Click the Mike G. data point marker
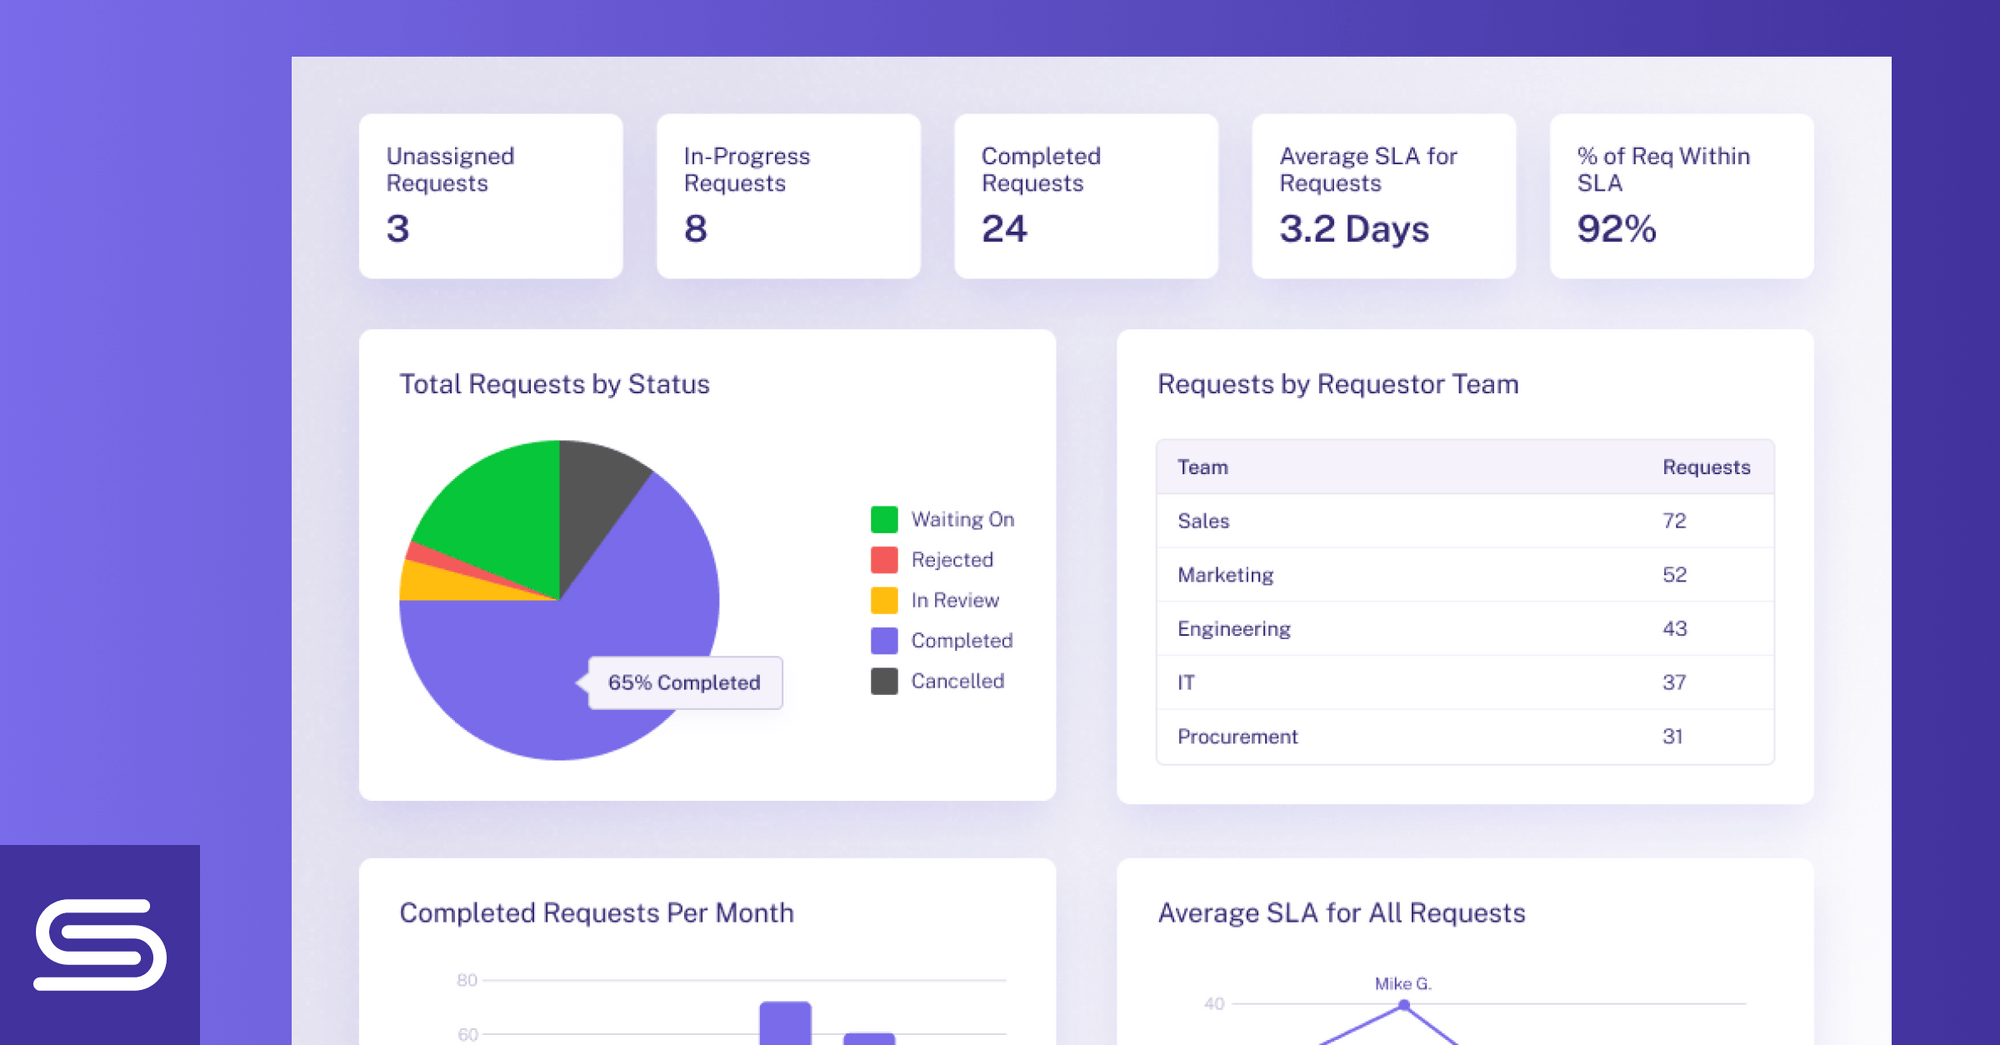 click(x=1404, y=1006)
